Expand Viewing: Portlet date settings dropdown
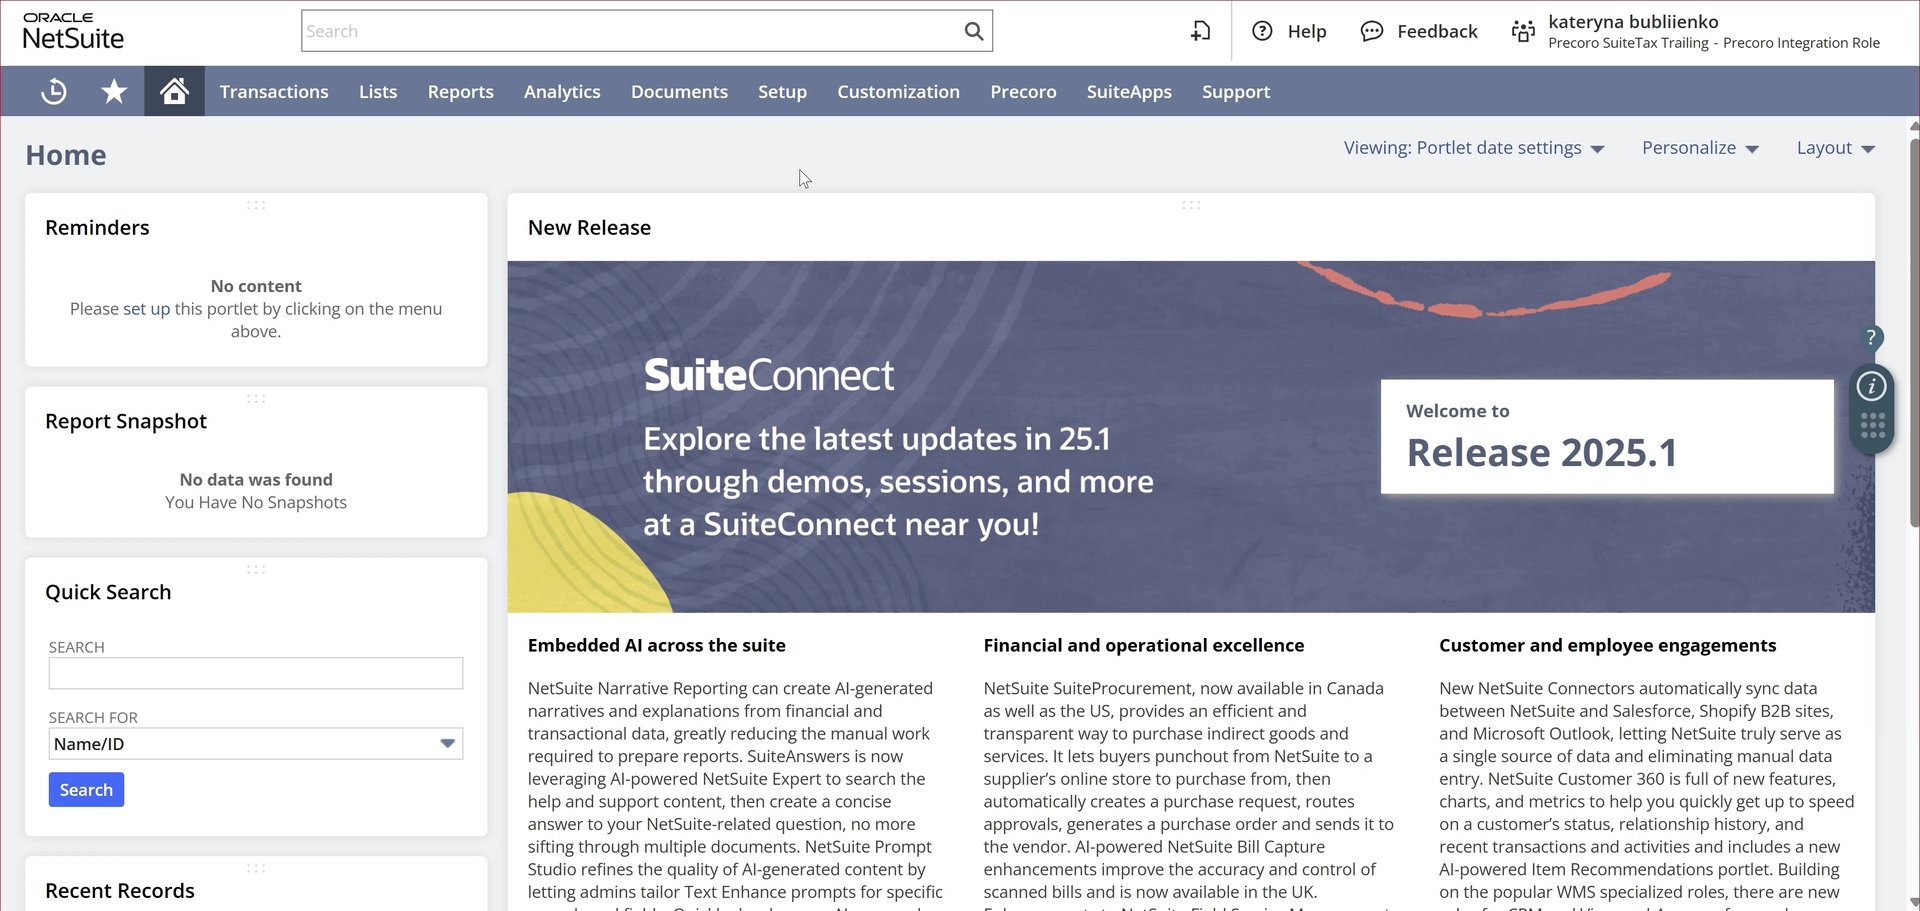Screen dimensions: 1920x911 [x=1473, y=148]
